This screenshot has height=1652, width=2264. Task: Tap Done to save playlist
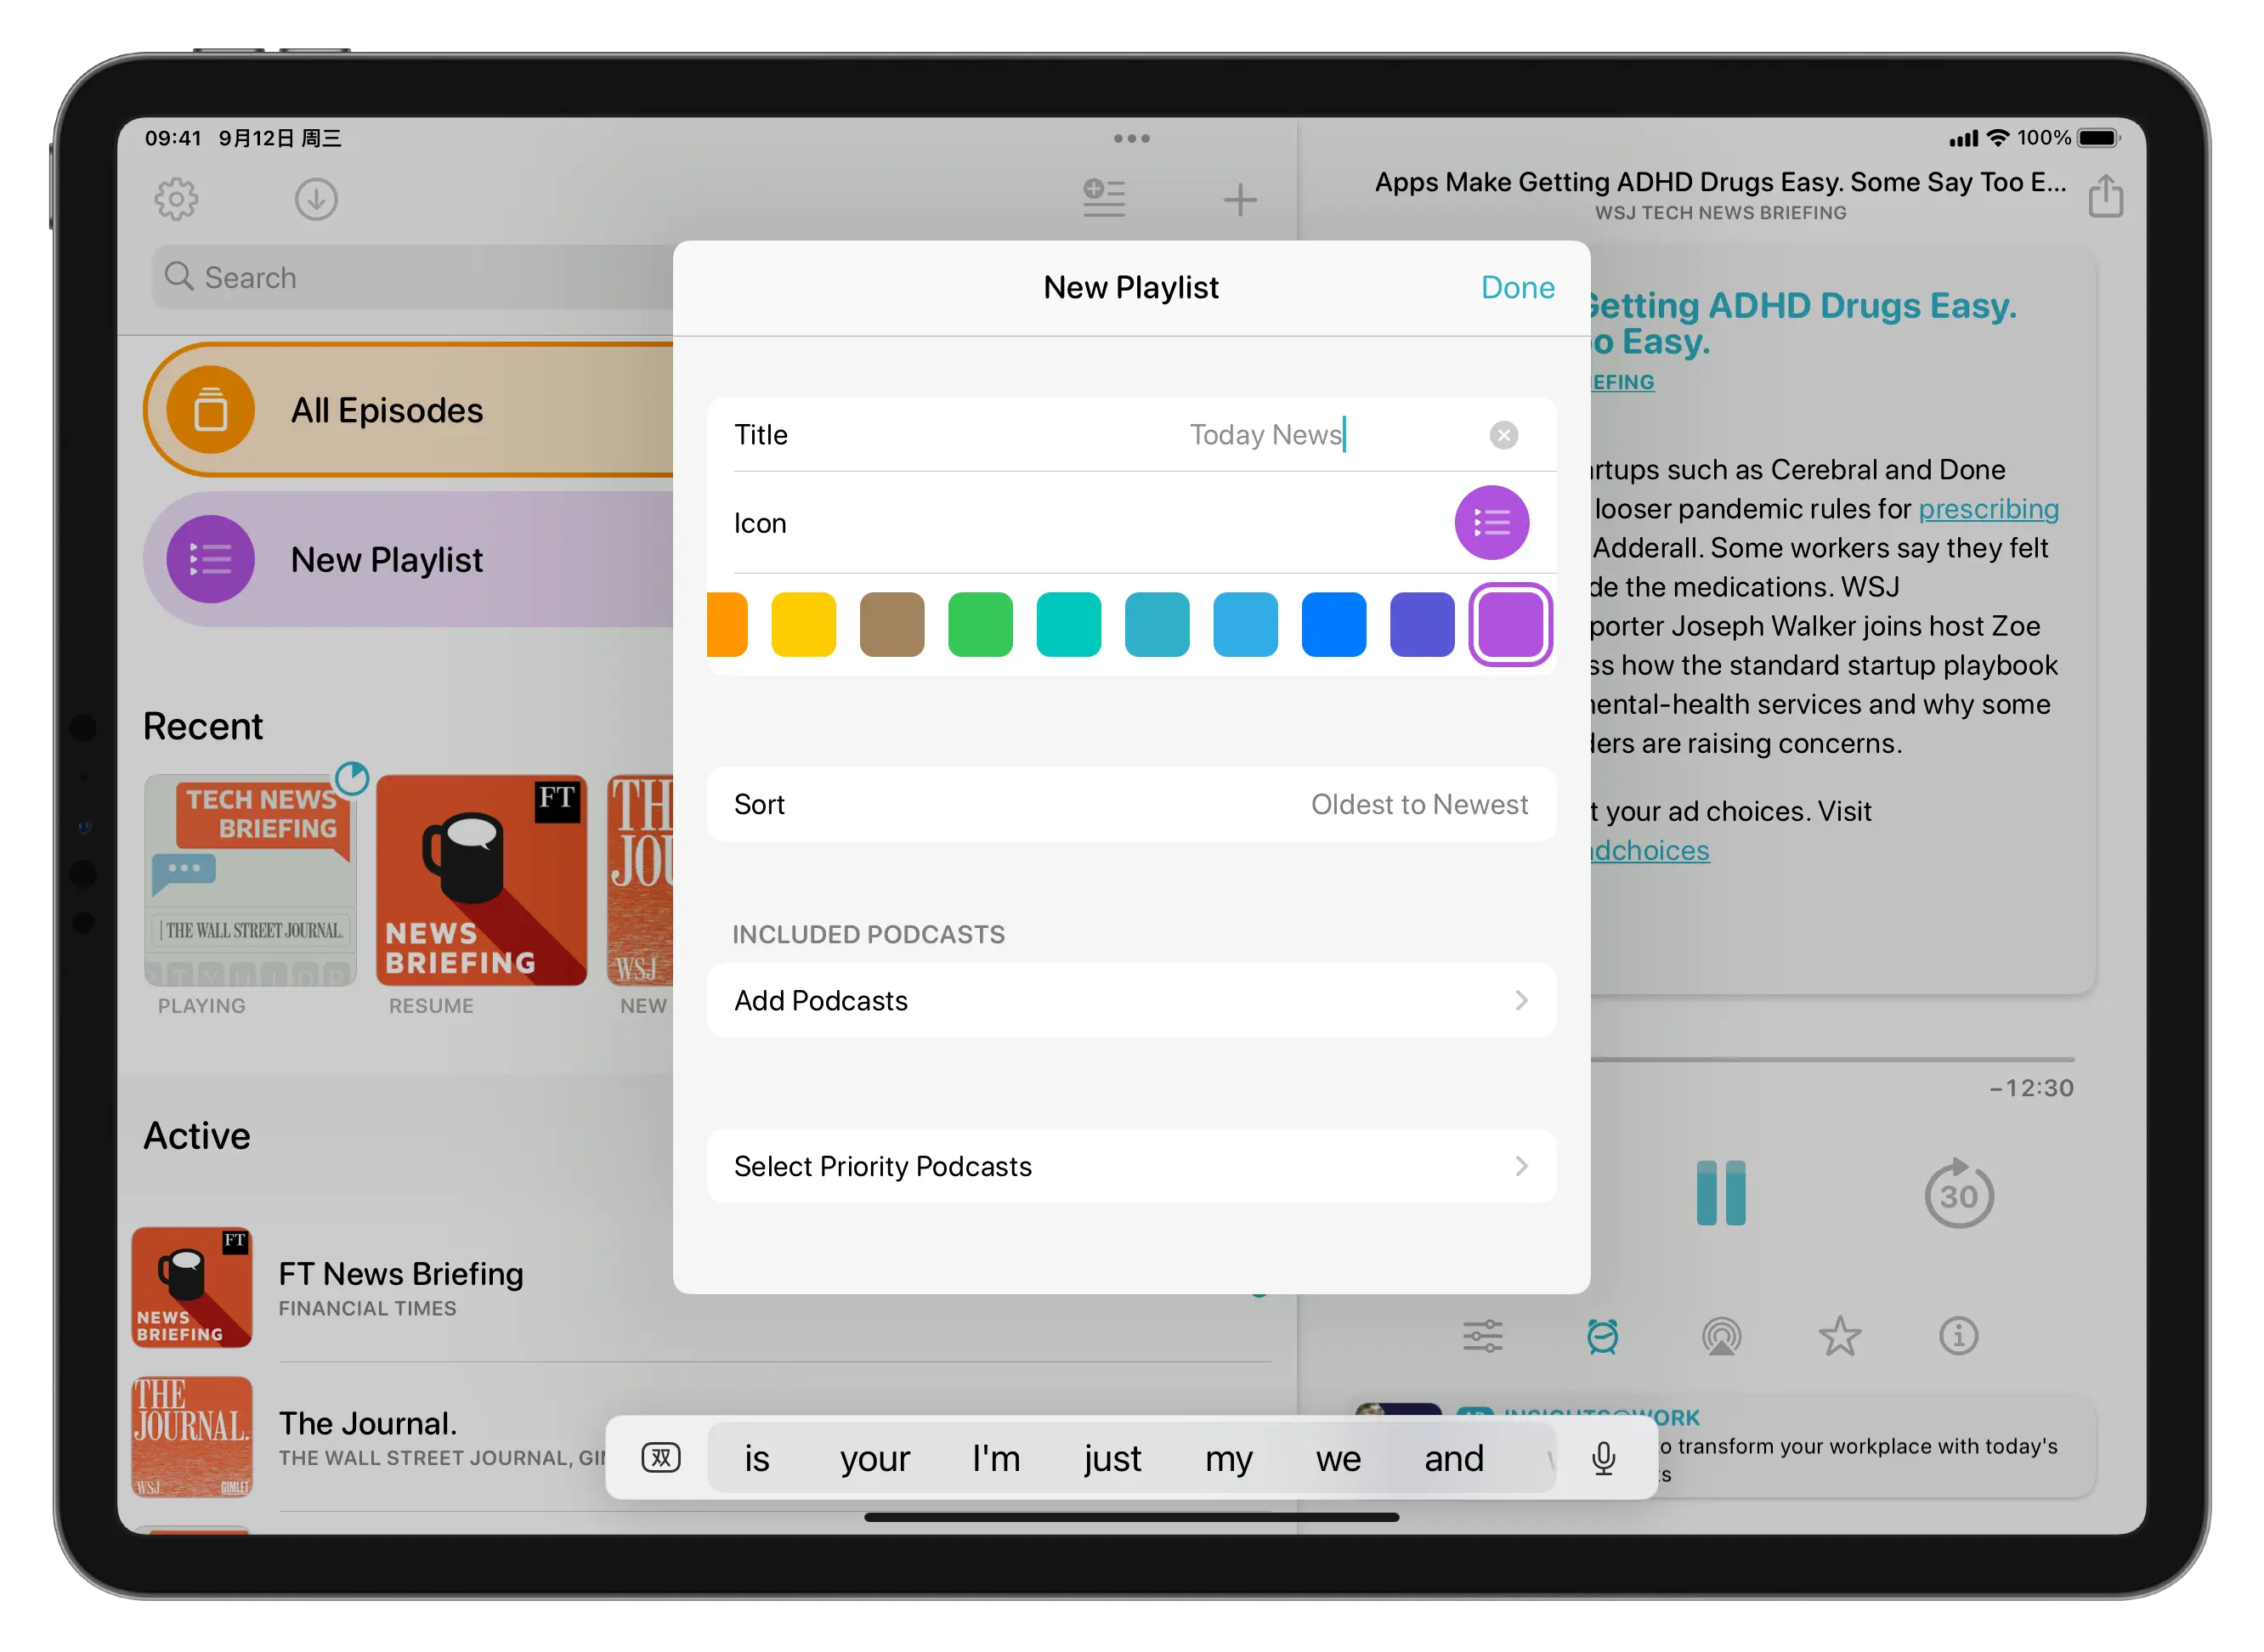pyautogui.click(x=1517, y=288)
